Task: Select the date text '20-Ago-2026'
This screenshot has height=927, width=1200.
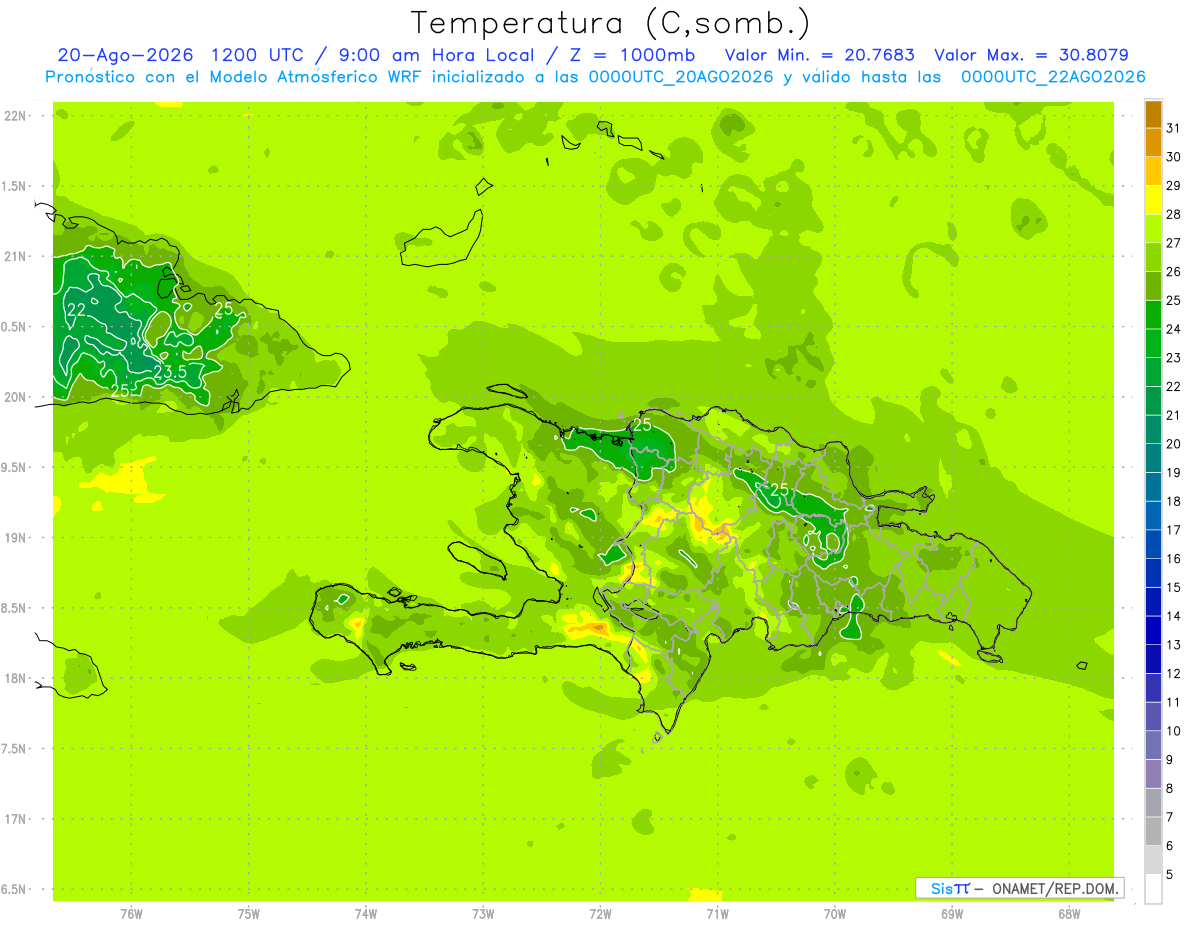Action: [126, 55]
